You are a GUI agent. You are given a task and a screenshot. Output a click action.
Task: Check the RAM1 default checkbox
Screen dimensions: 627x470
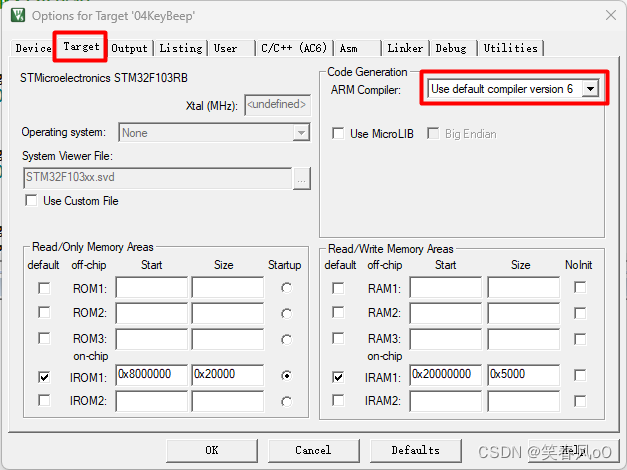tap(338, 288)
